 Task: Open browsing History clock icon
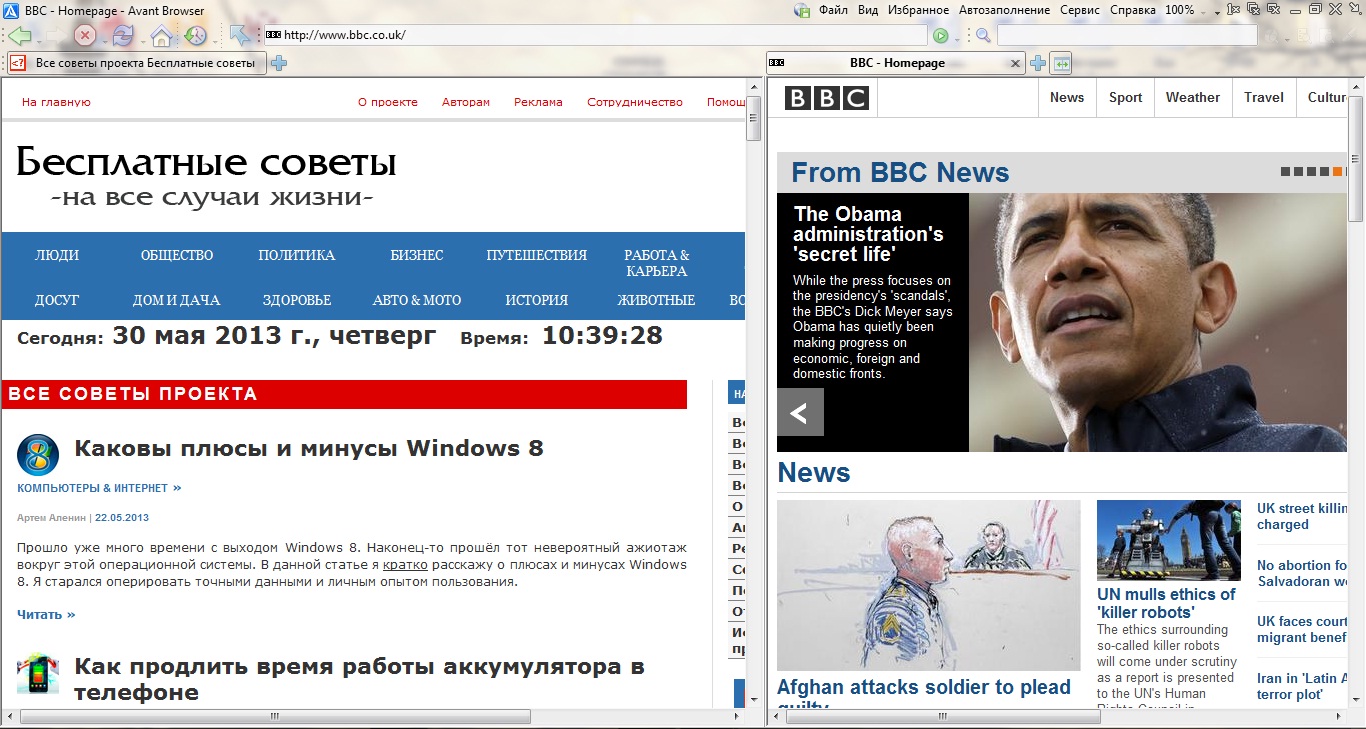pos(194,36)
